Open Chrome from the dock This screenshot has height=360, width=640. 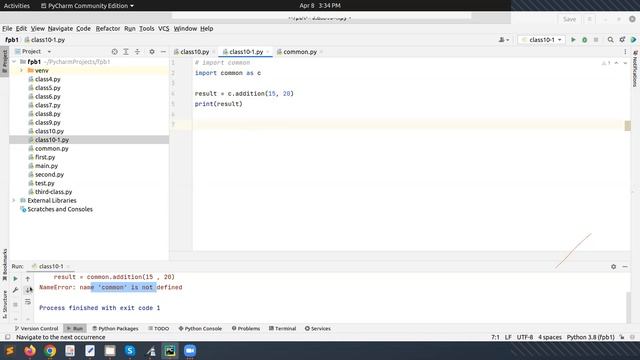pos(50,351)
